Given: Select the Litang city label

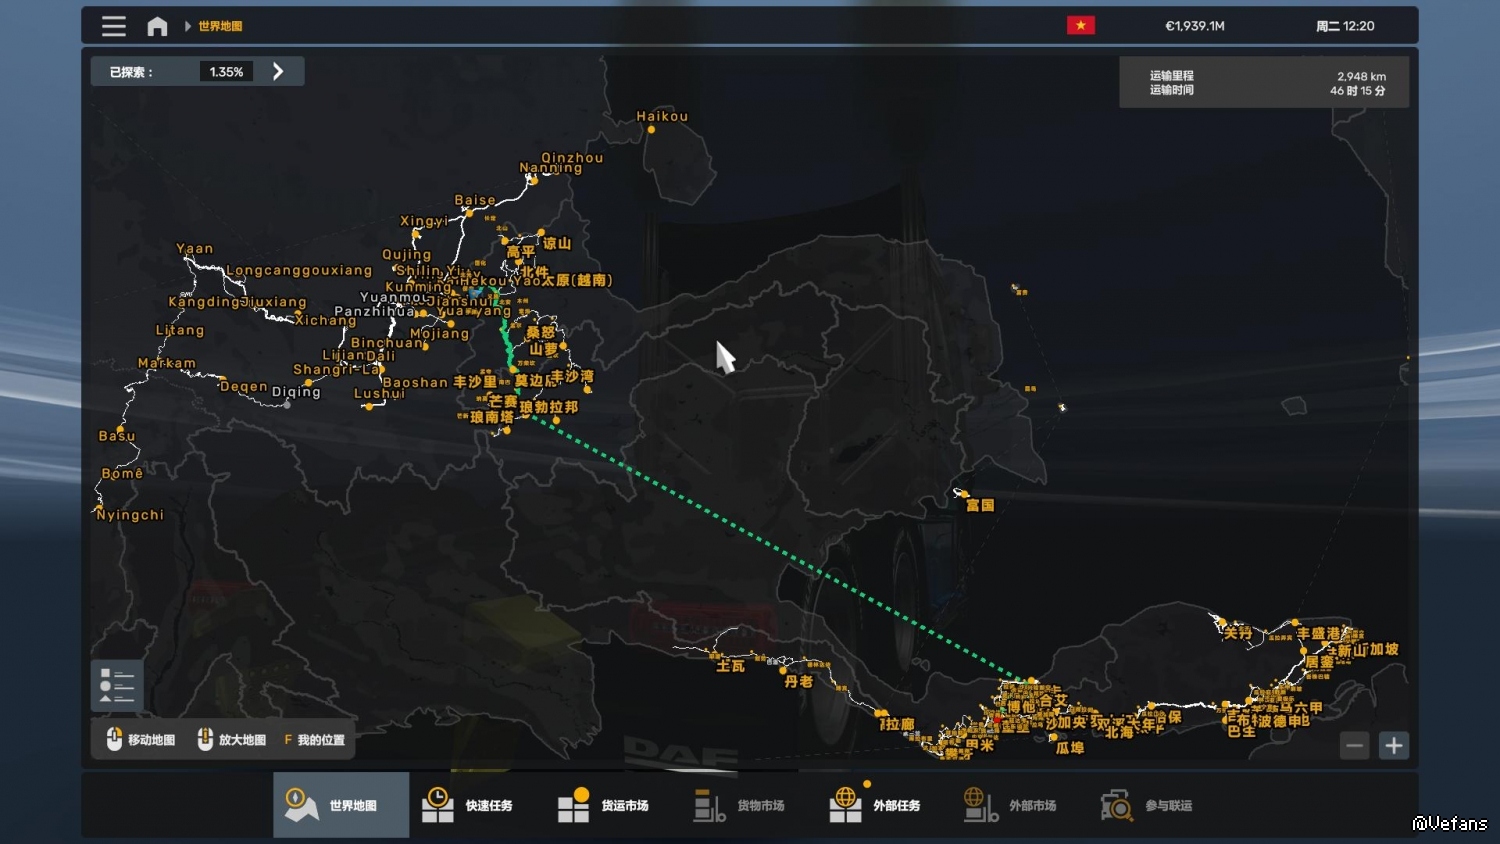Looking at the screenshot, I should [180, 330].
